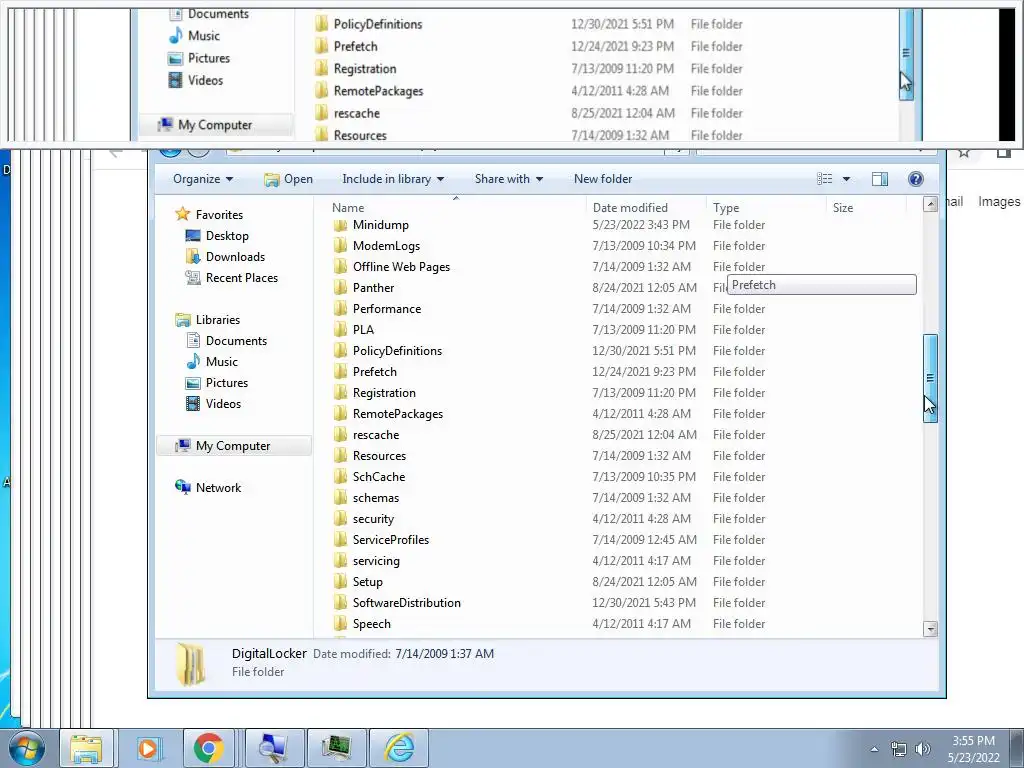The width and height of the screenshot is (1024, 768).
Task: Select the Panther folder icon
Action: [340, 287]
